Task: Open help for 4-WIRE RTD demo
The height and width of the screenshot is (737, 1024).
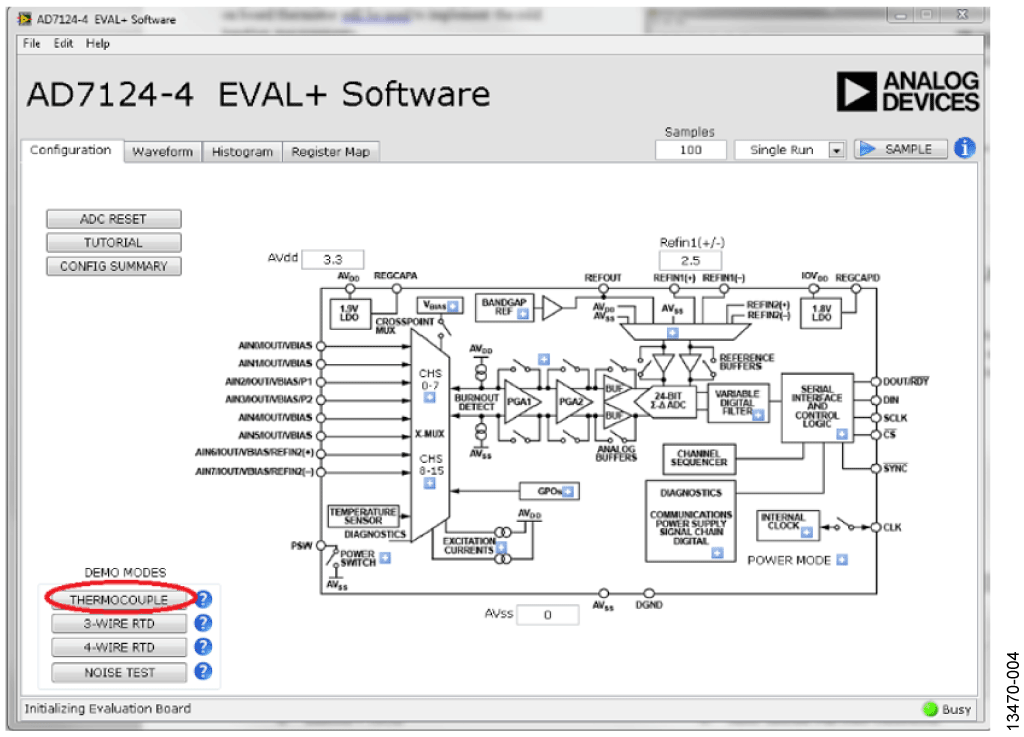Action: coord(204,646)
